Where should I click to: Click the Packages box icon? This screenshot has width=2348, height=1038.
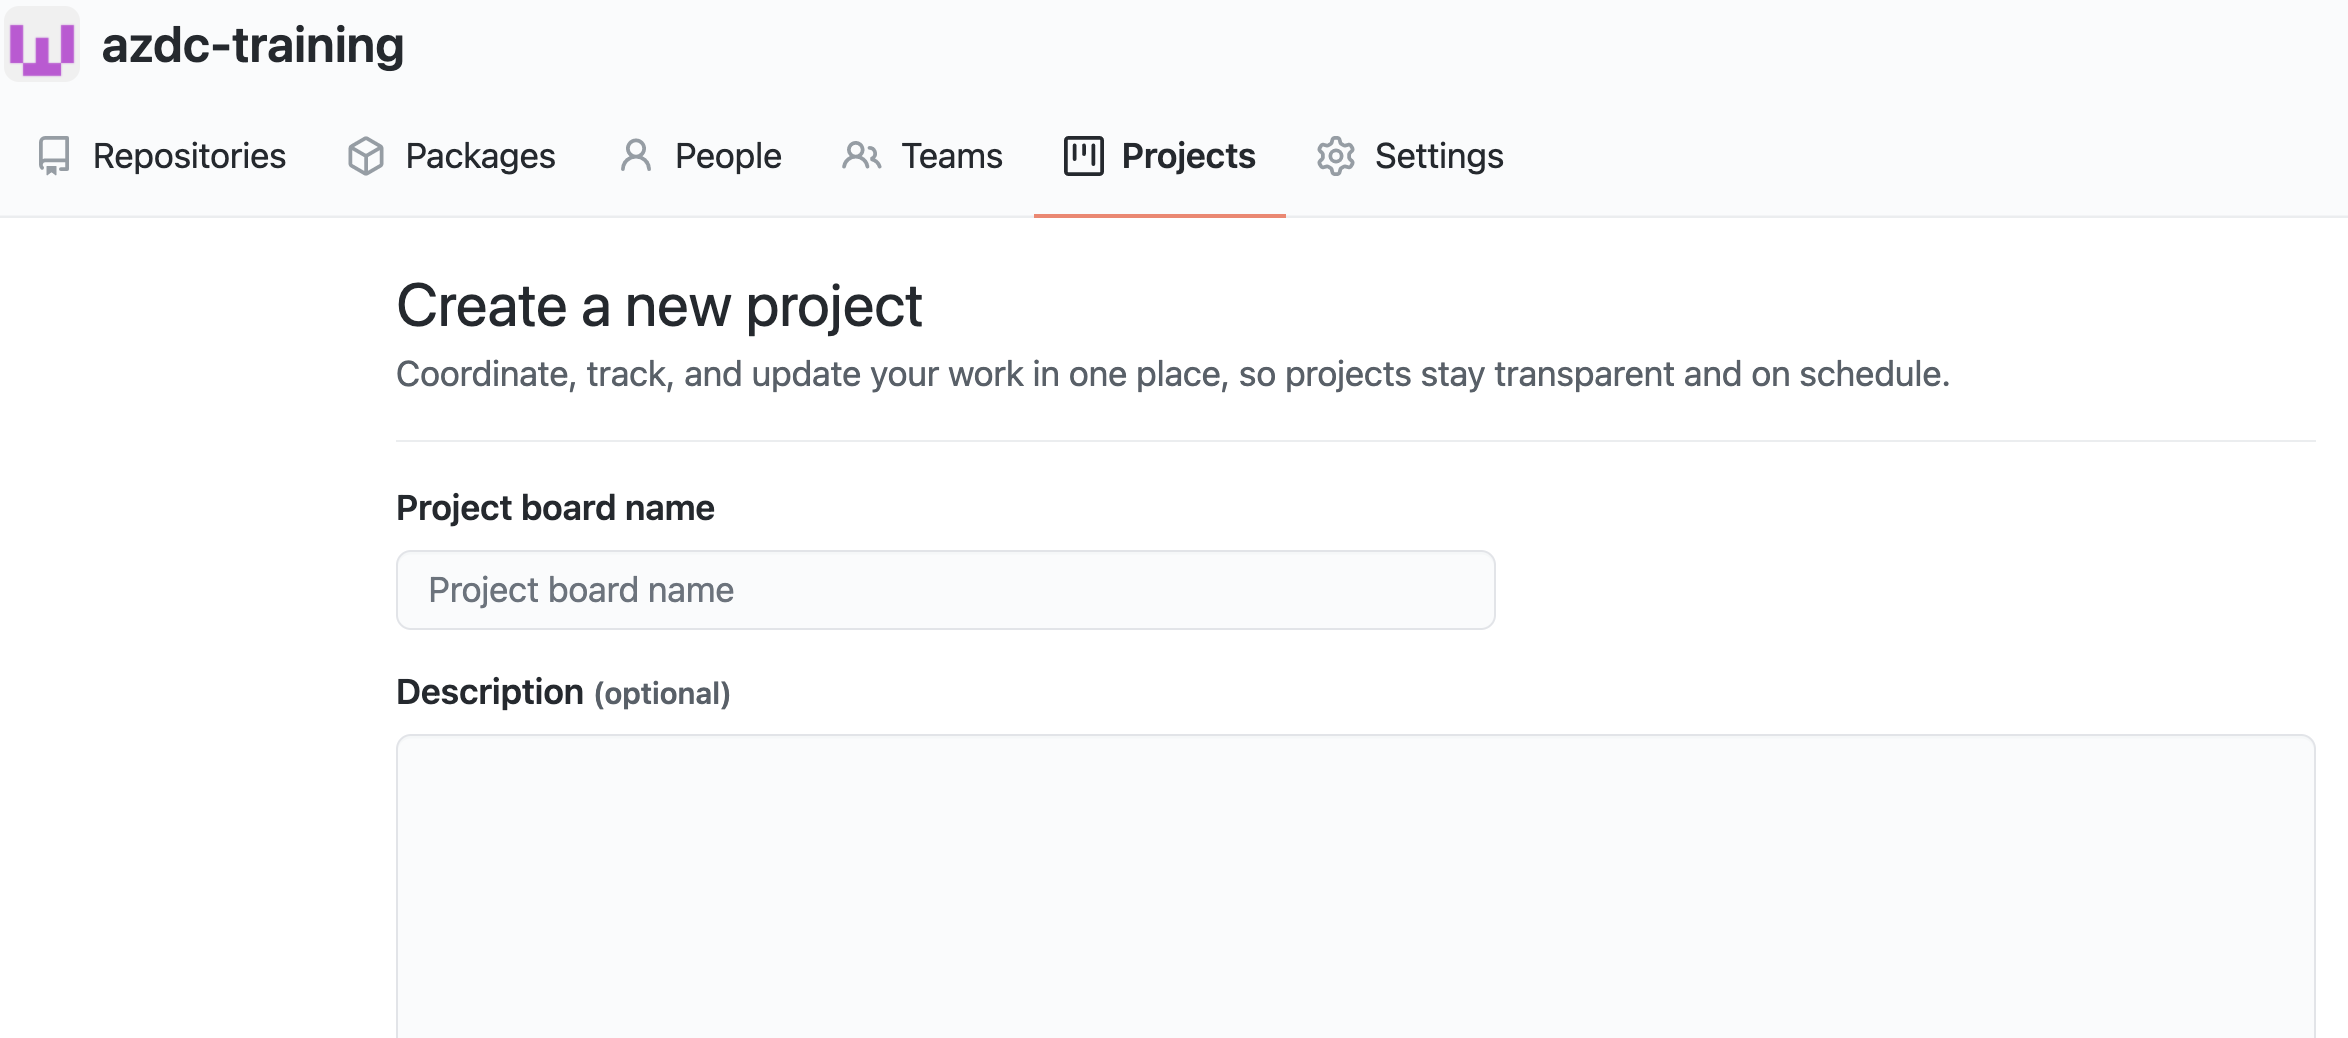[x=367, y=156]
